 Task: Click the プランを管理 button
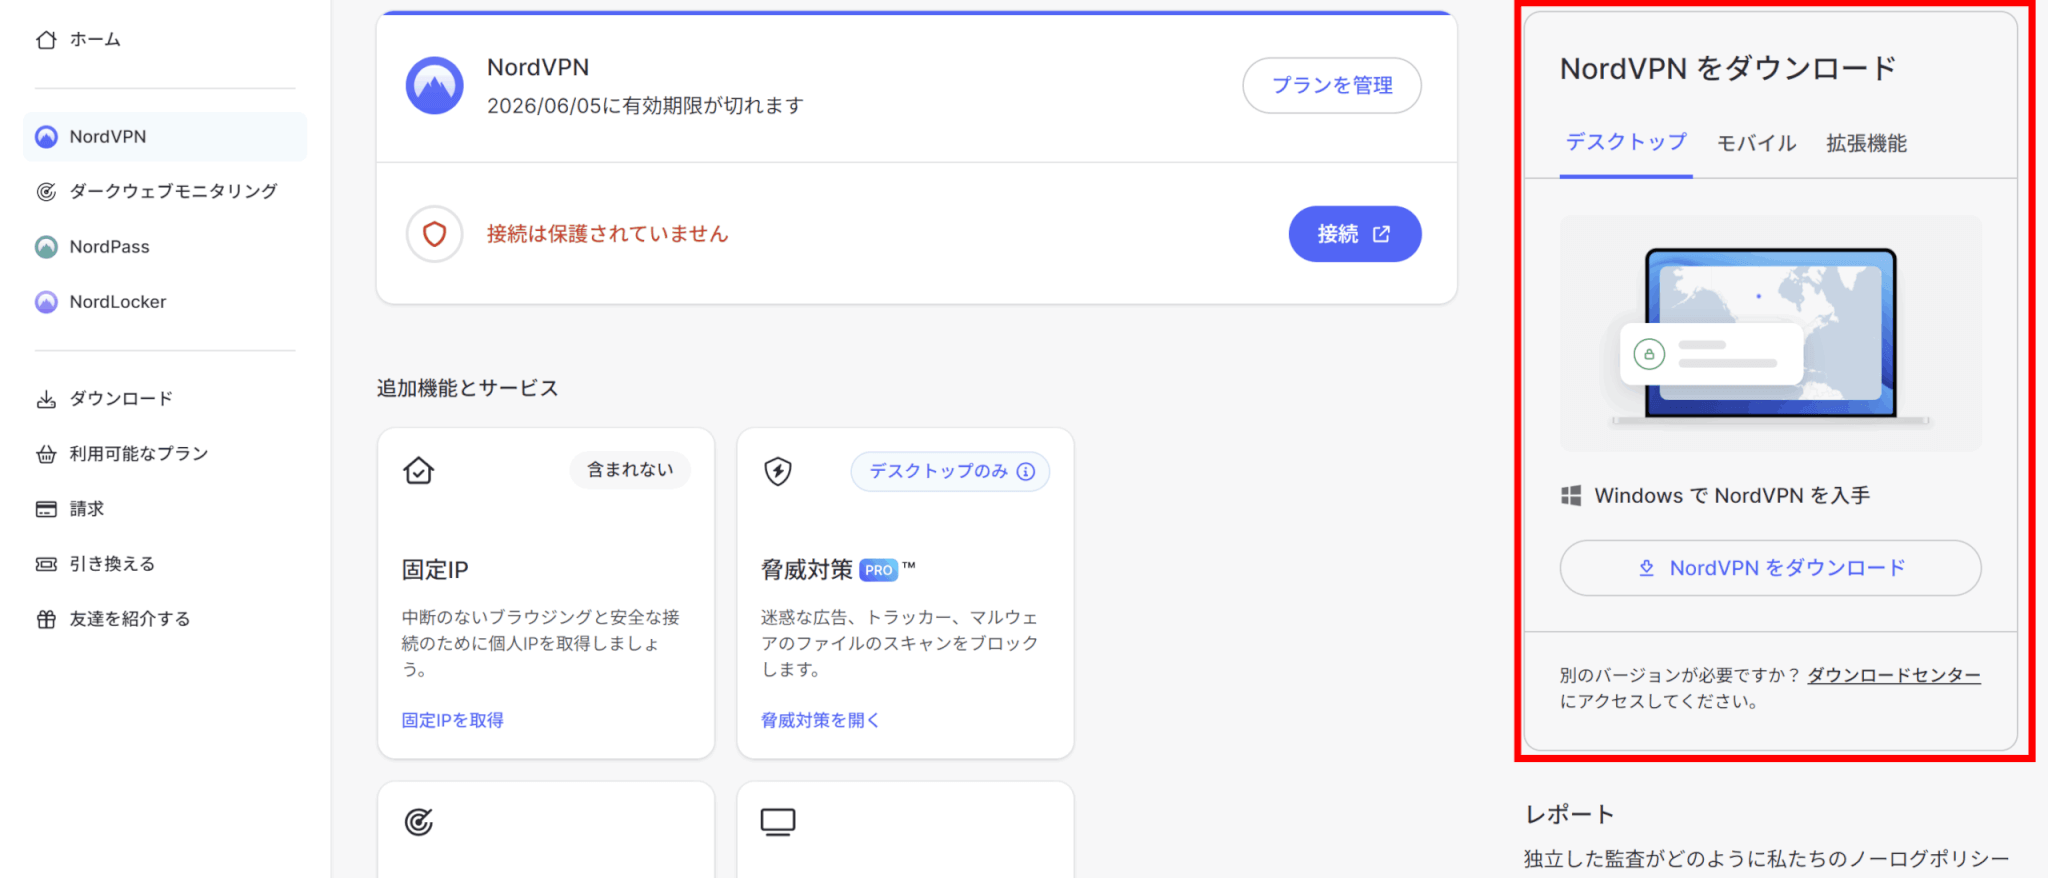[1332, 86]
